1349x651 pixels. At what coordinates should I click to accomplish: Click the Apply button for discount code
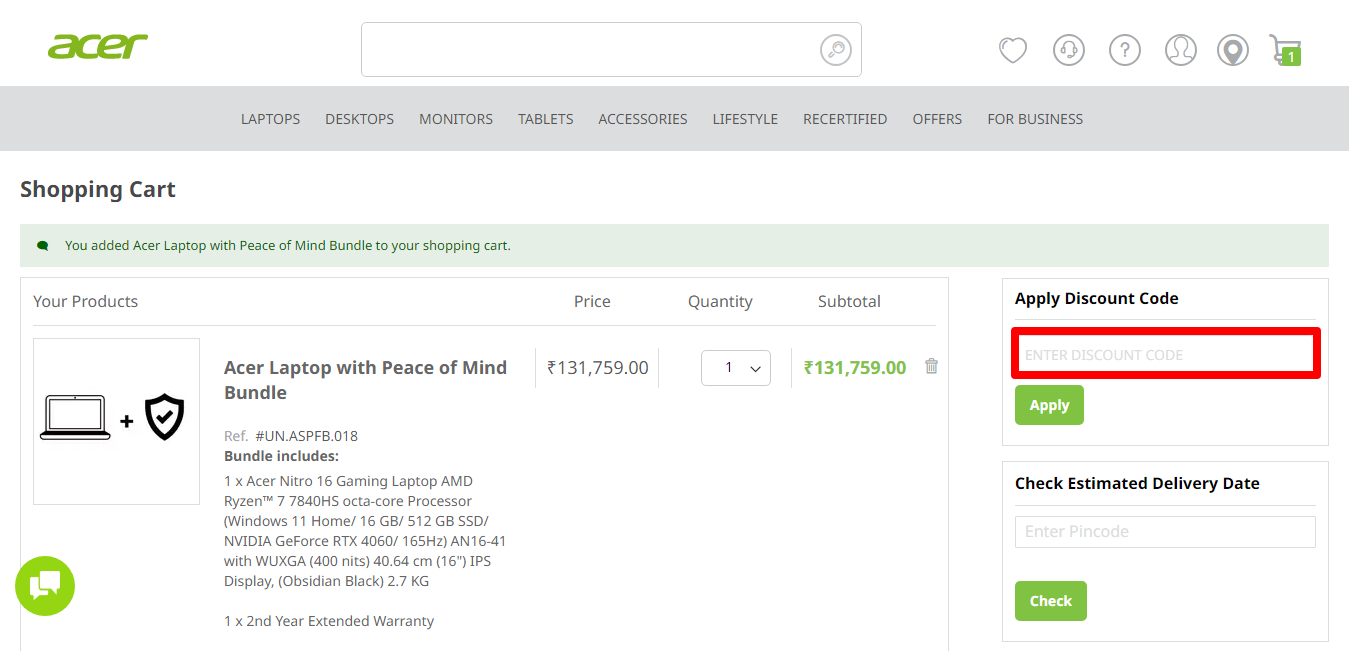1048,404
